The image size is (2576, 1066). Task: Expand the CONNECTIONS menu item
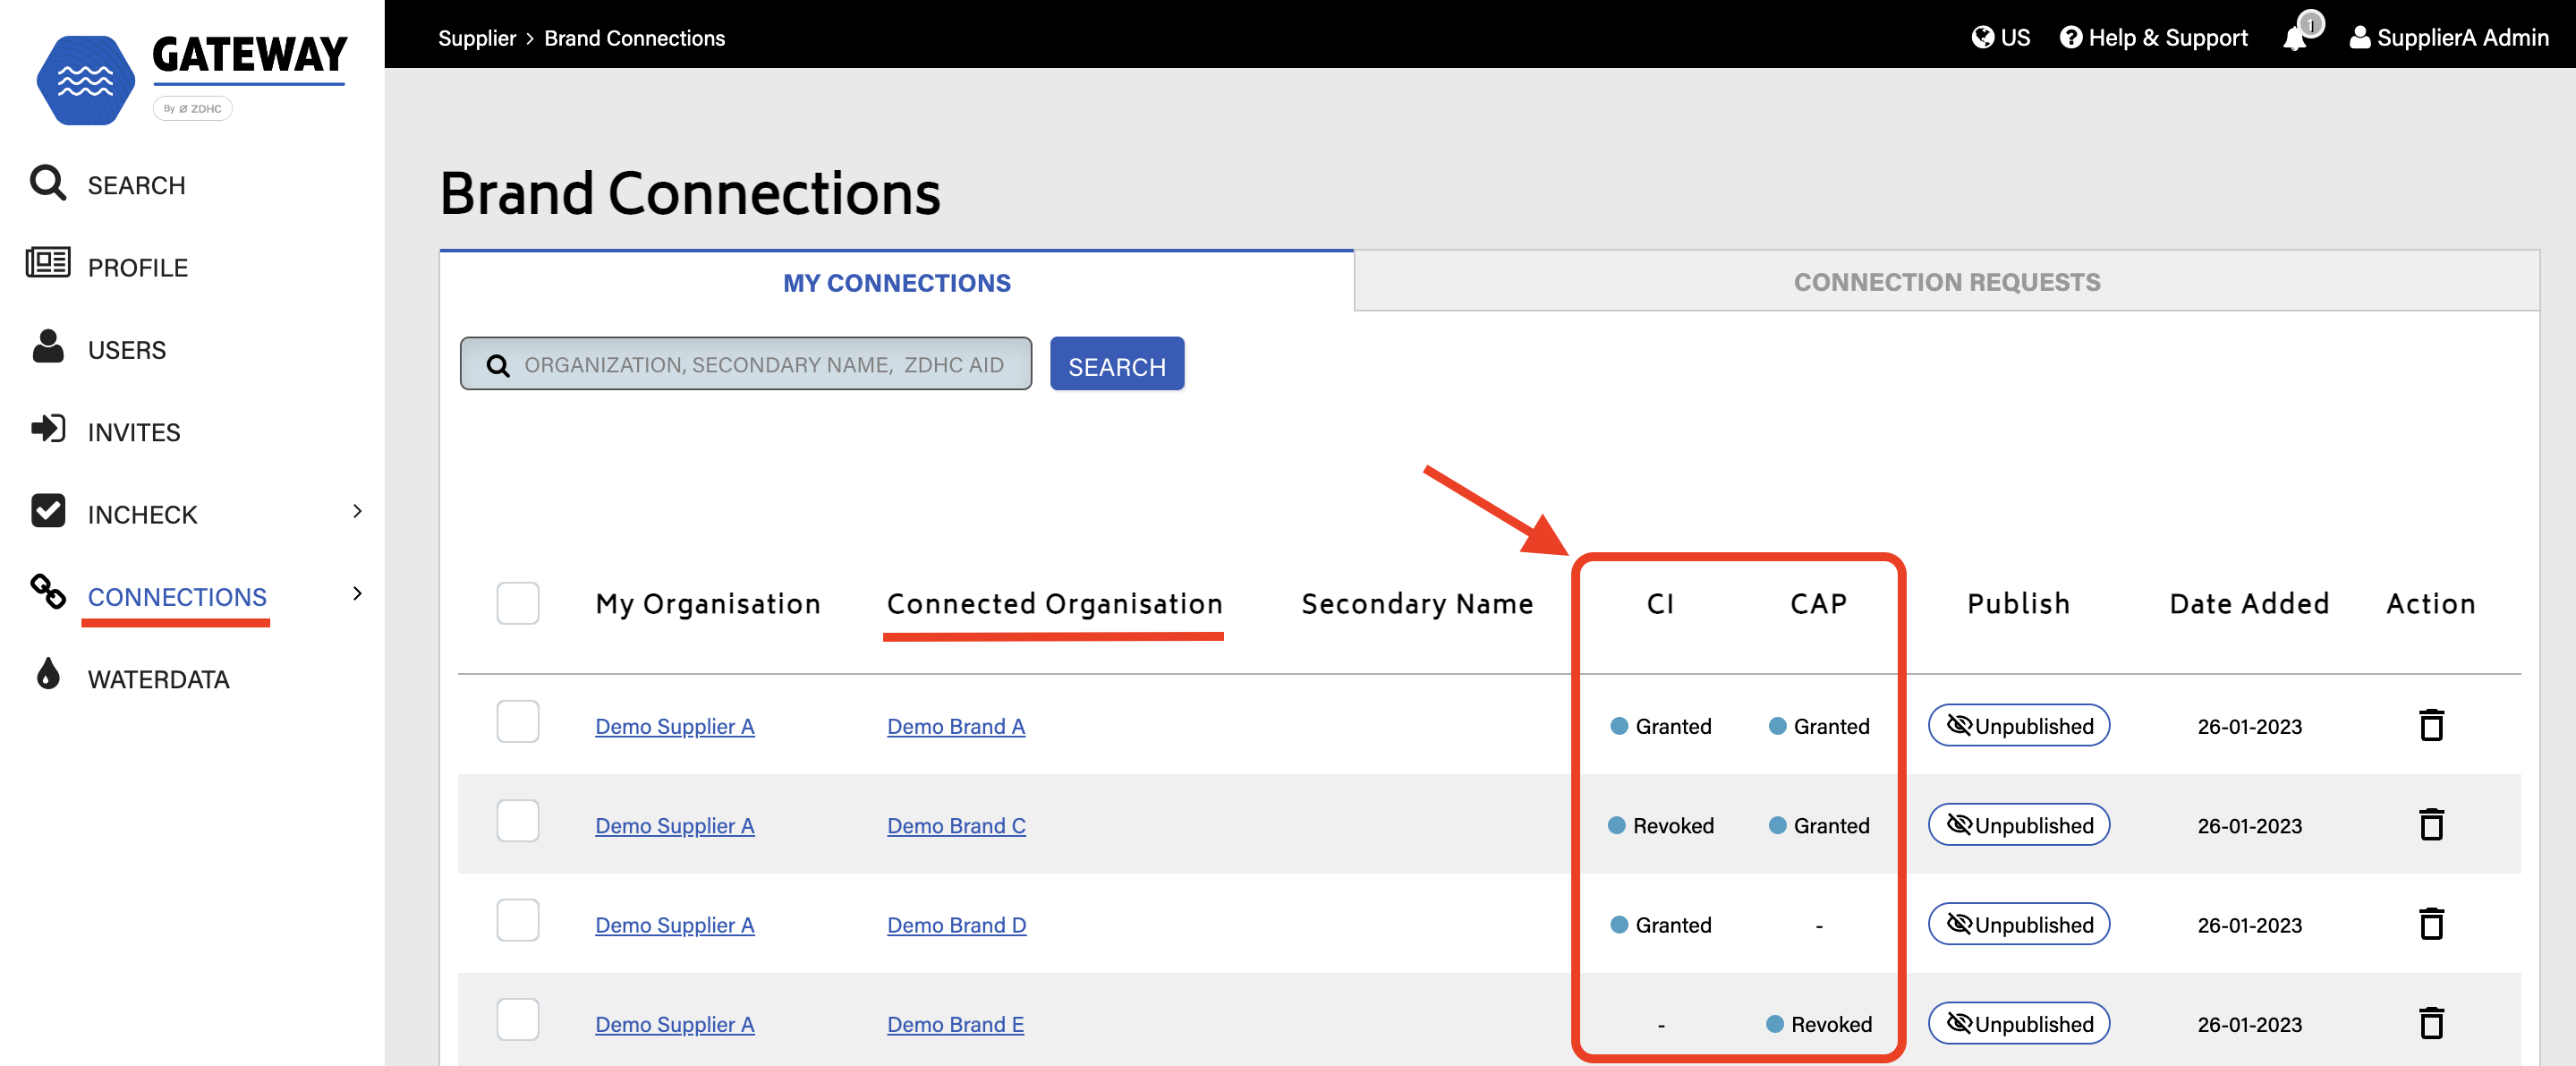356,594
